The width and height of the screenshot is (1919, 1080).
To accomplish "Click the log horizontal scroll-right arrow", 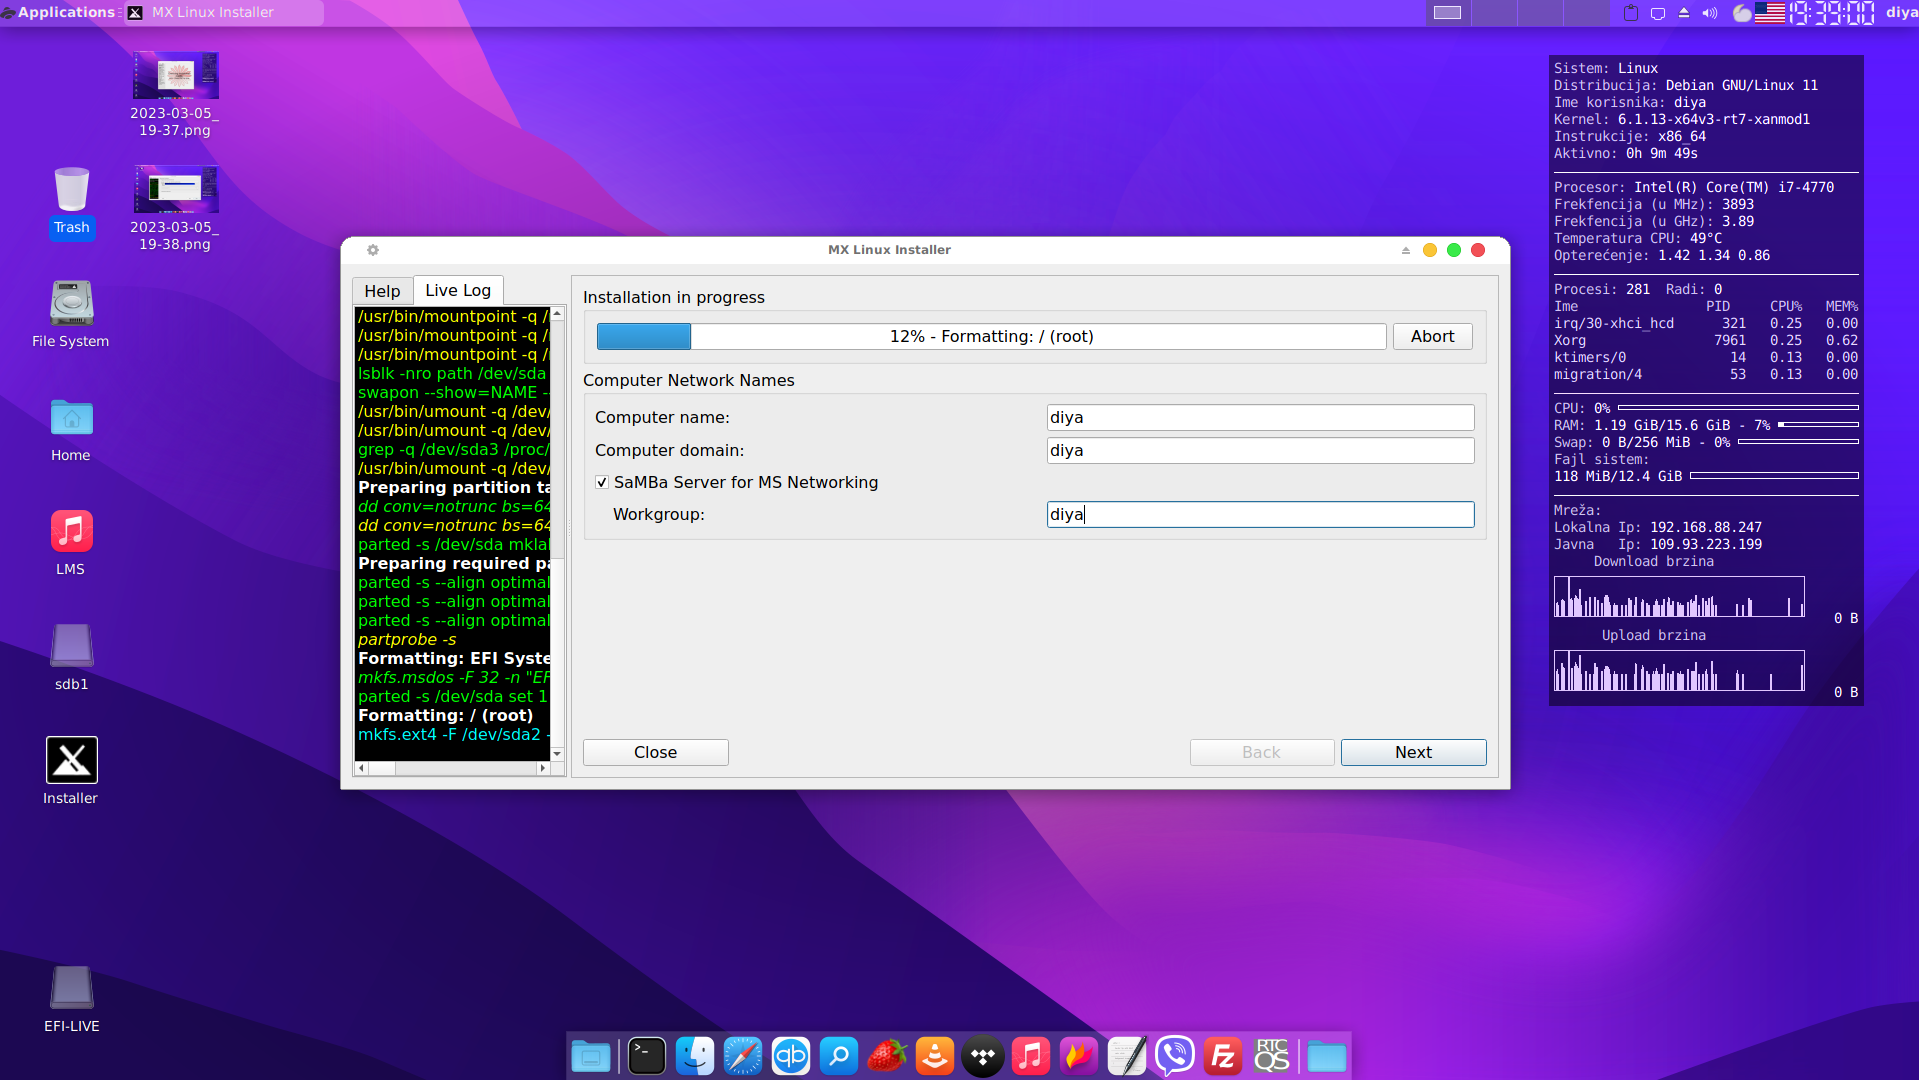I will pyautogui.click(x=543, y=768).
